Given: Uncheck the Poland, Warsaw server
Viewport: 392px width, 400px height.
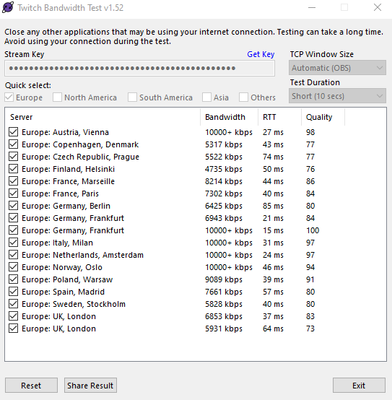Looking at the screenshot, I should pyautogui.click(x=13, y=279).
